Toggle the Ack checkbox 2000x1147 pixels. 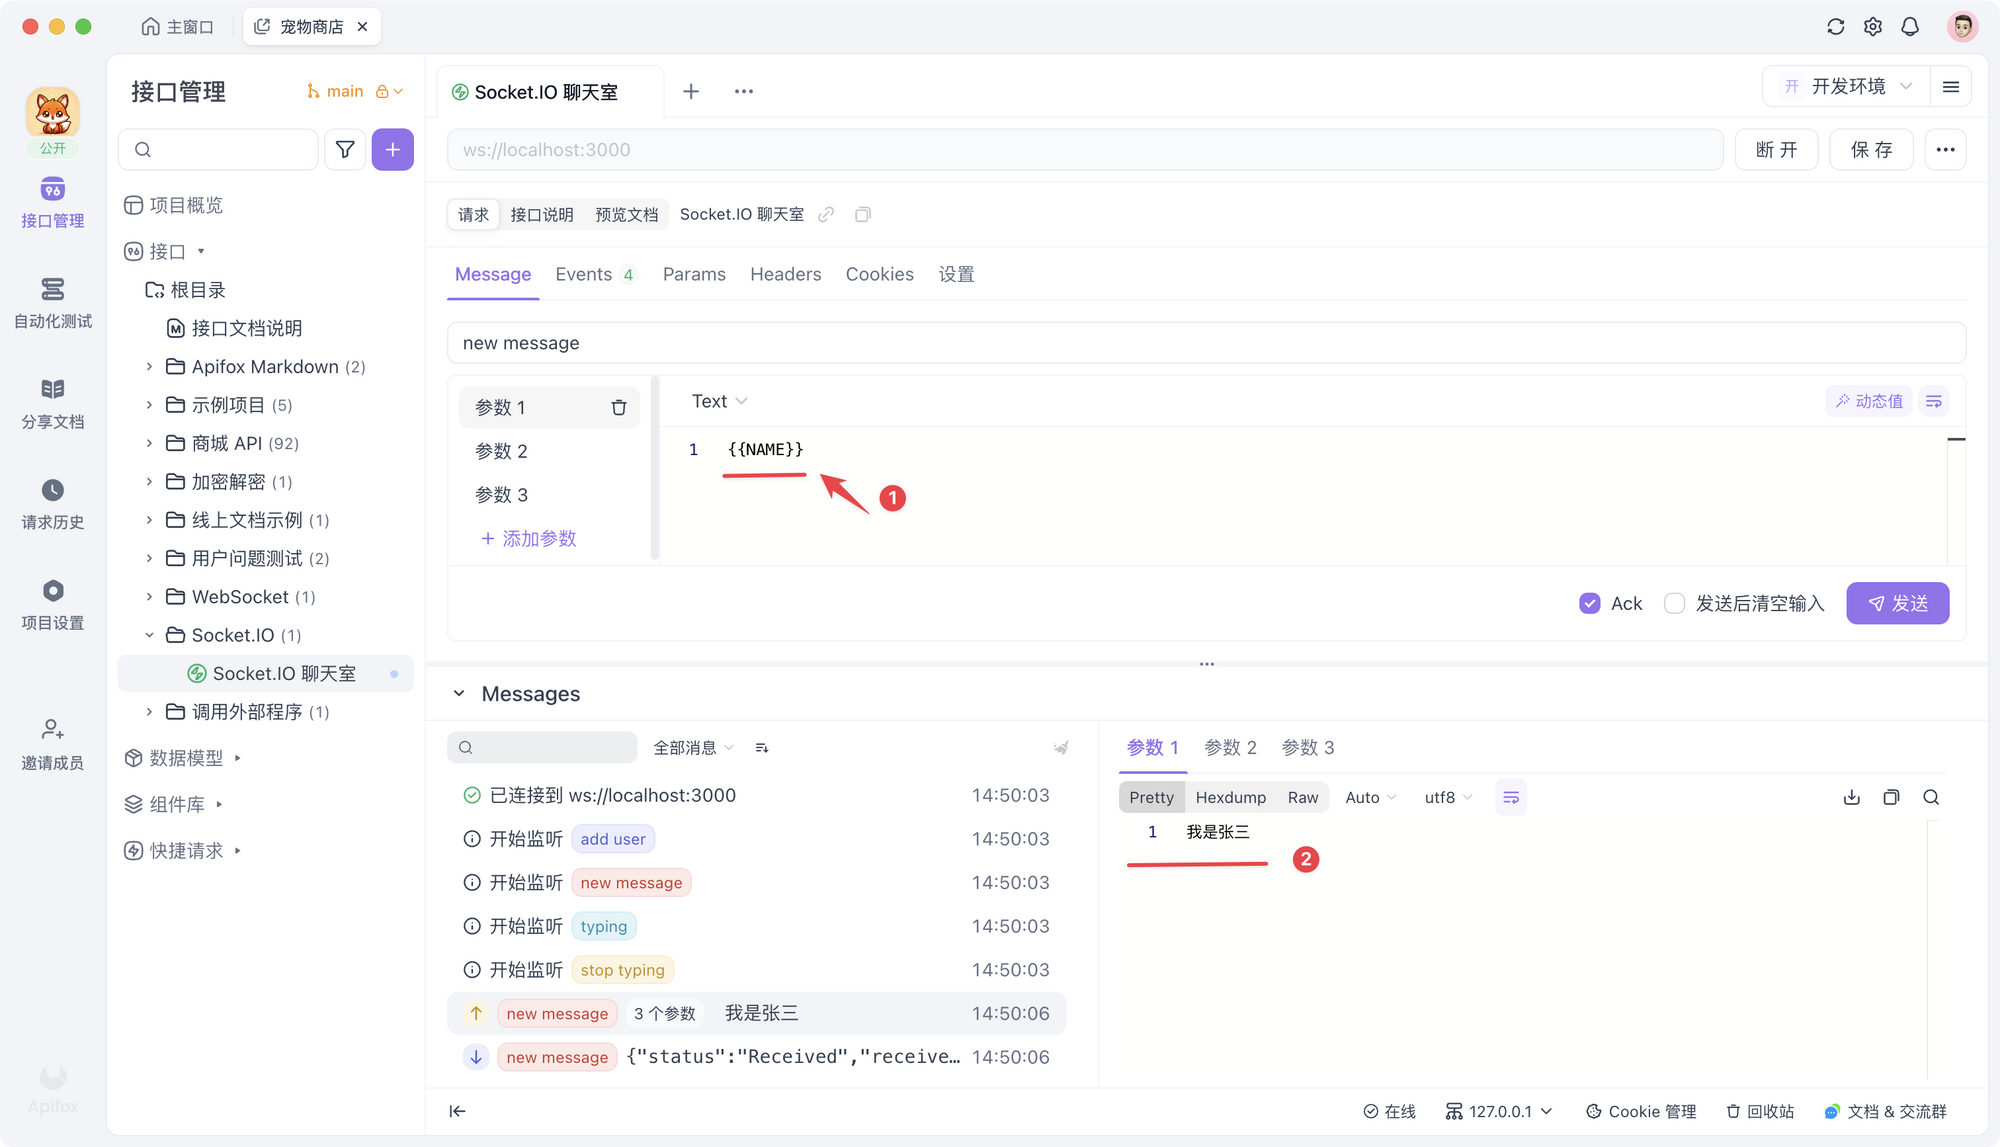tap(1591, 604)
